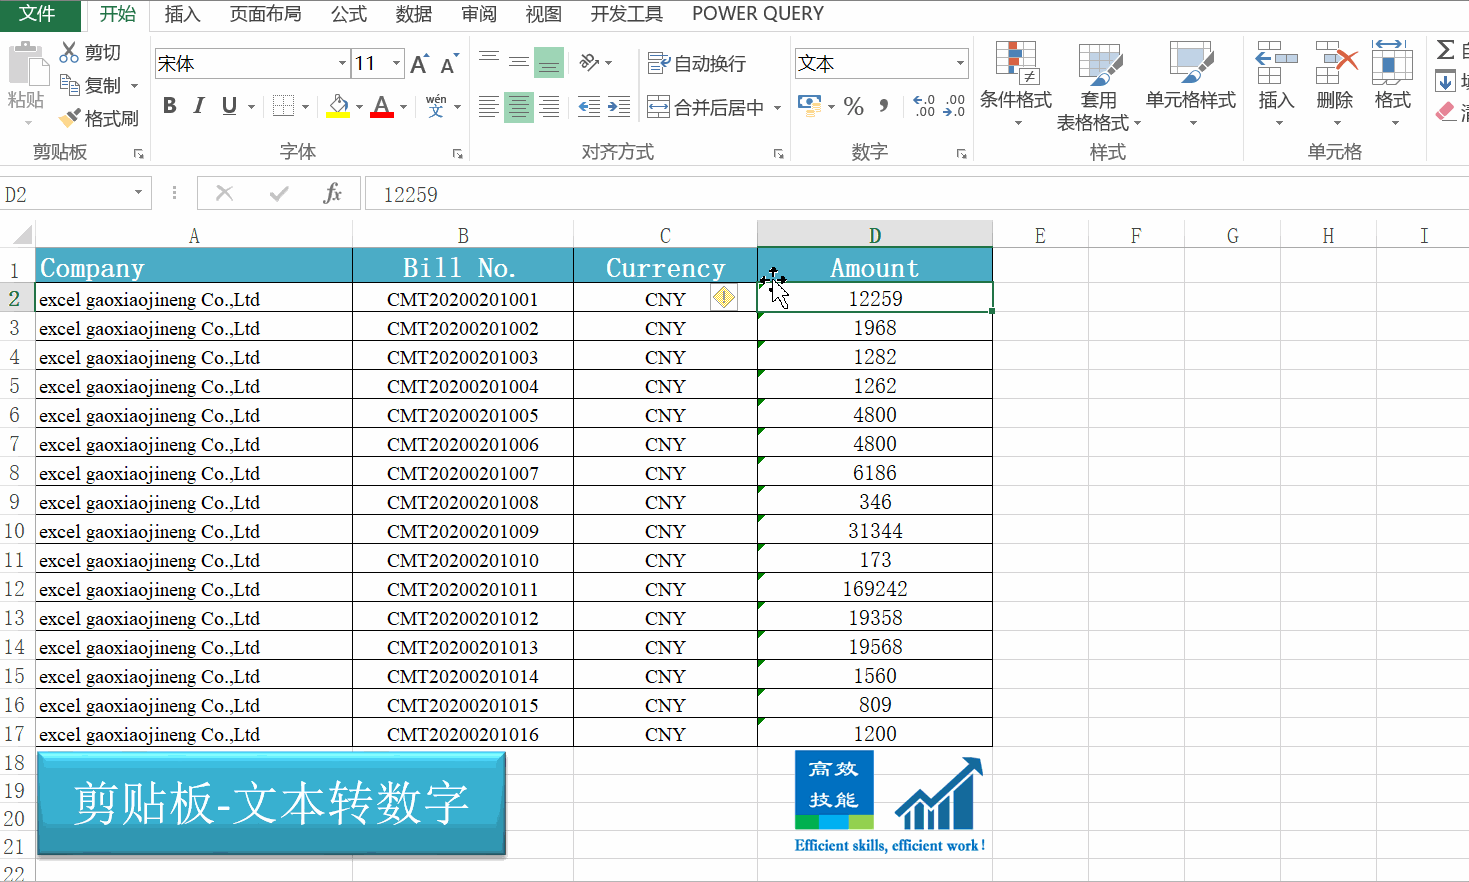The image size is (1469, 882).
Task: Toggle italic formatting
Action: 199,106
